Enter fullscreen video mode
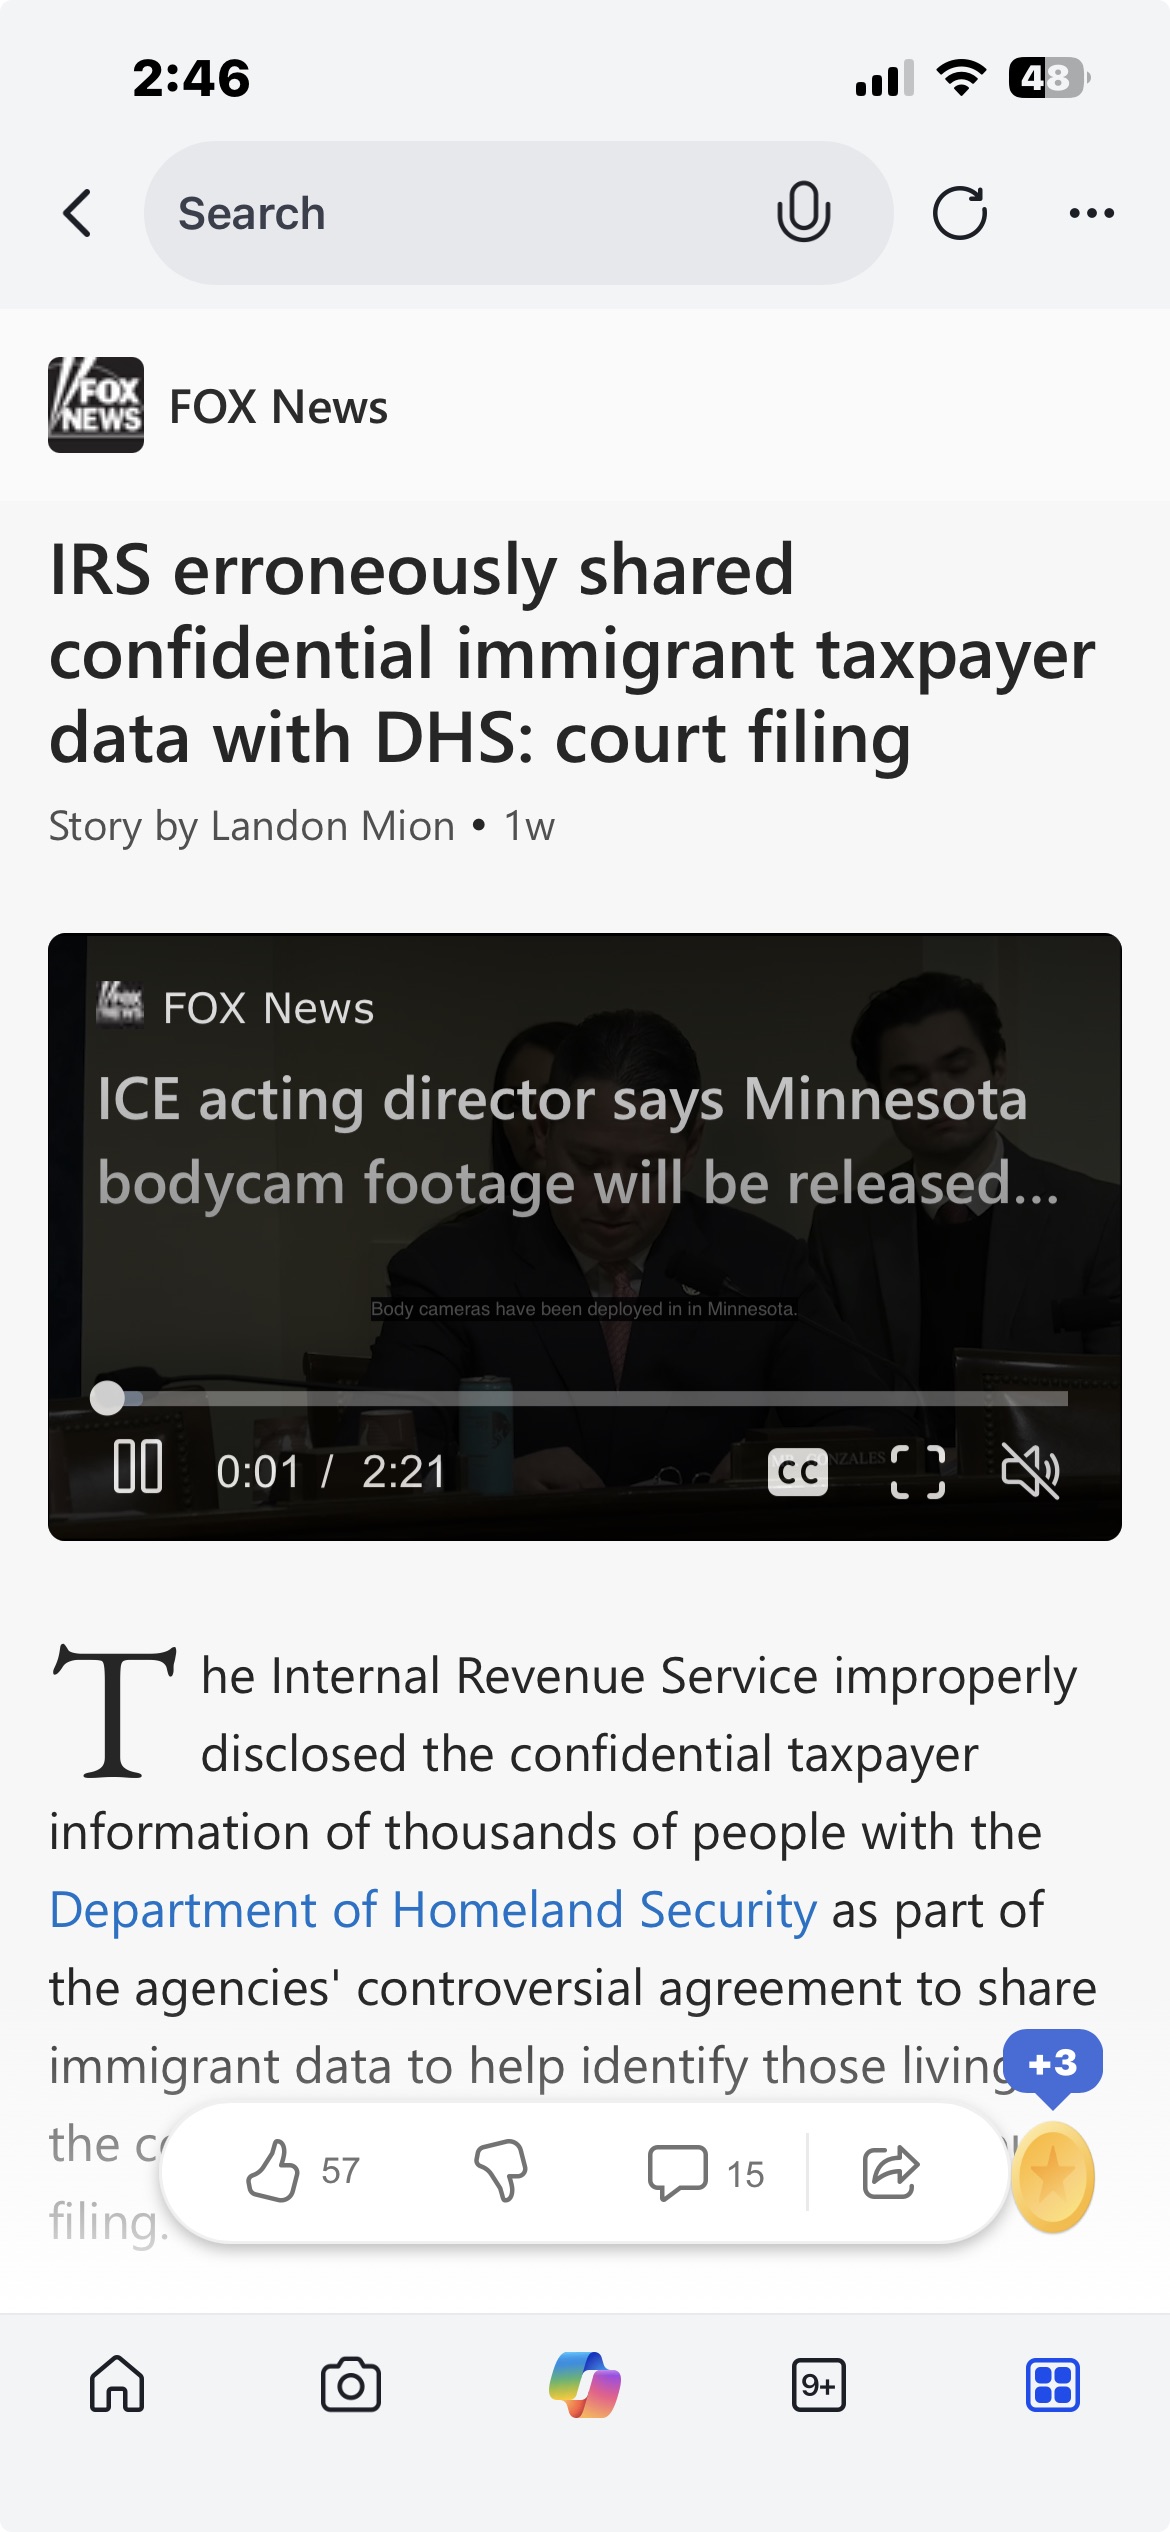The image size is (1170, 2532). (917, 1471)
